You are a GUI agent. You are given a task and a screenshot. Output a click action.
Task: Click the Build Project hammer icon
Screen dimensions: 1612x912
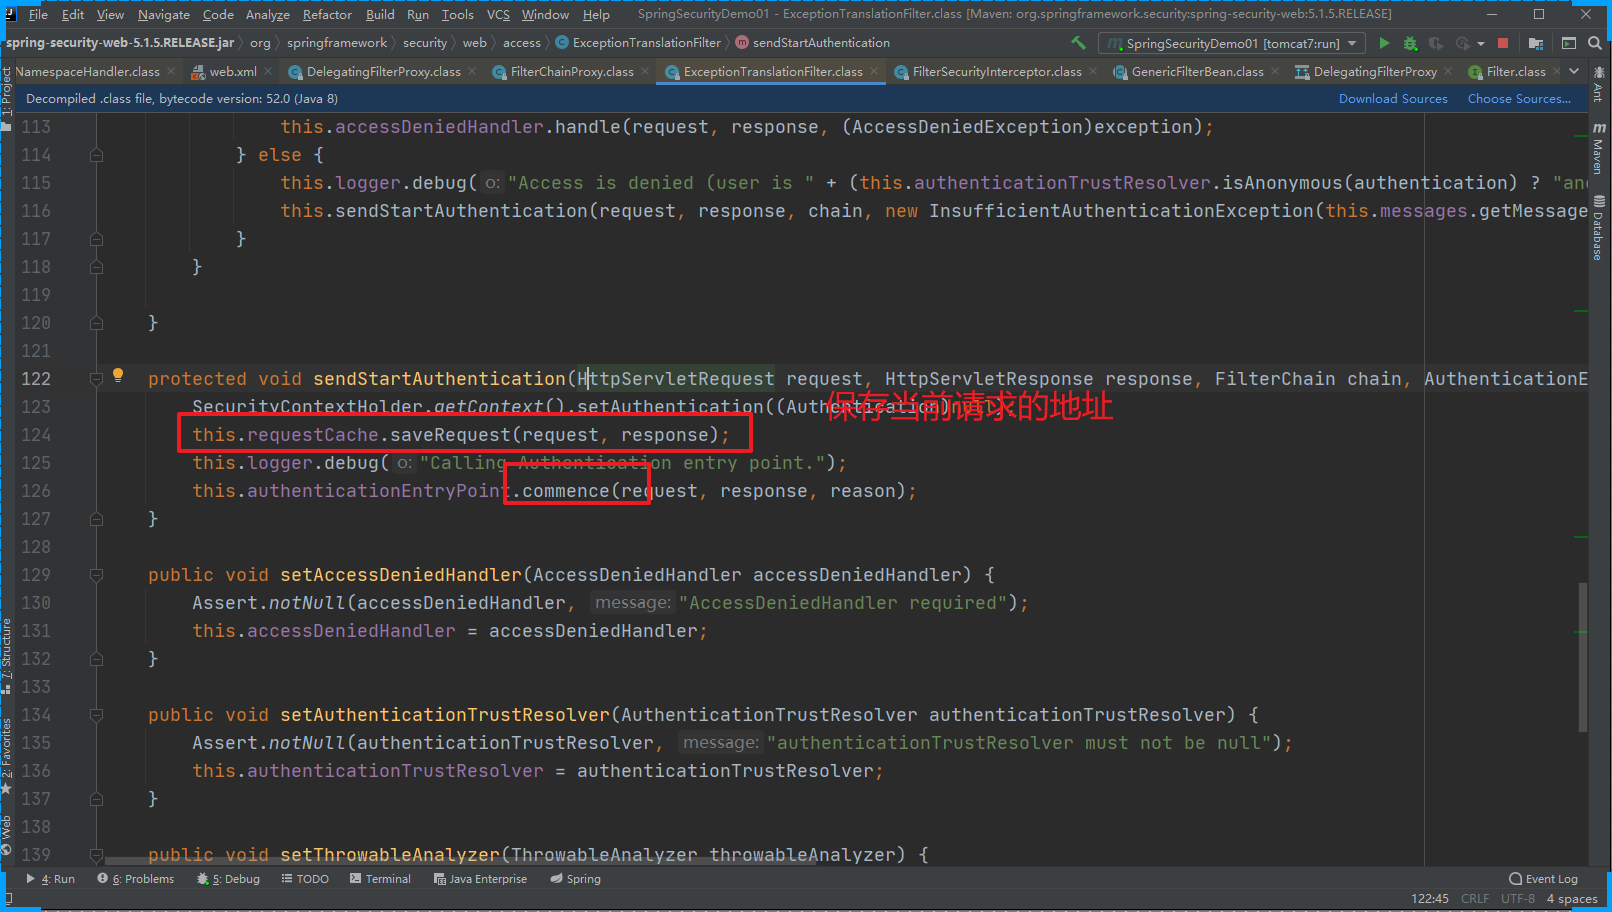[x=1078, y=43]
